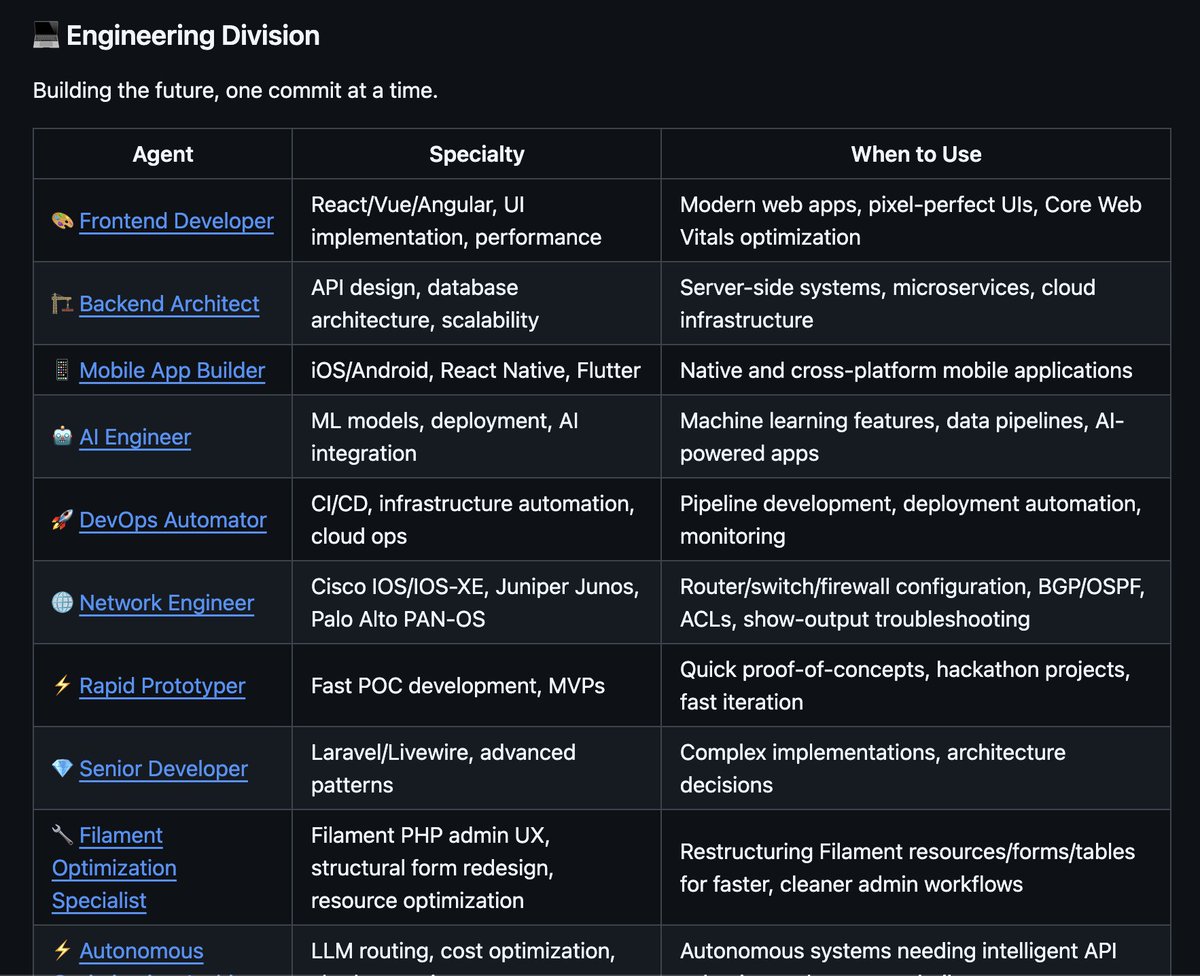1200x976 pixels.
Task: Open the Backend Architect link
Action: click(x=169, y=304)
